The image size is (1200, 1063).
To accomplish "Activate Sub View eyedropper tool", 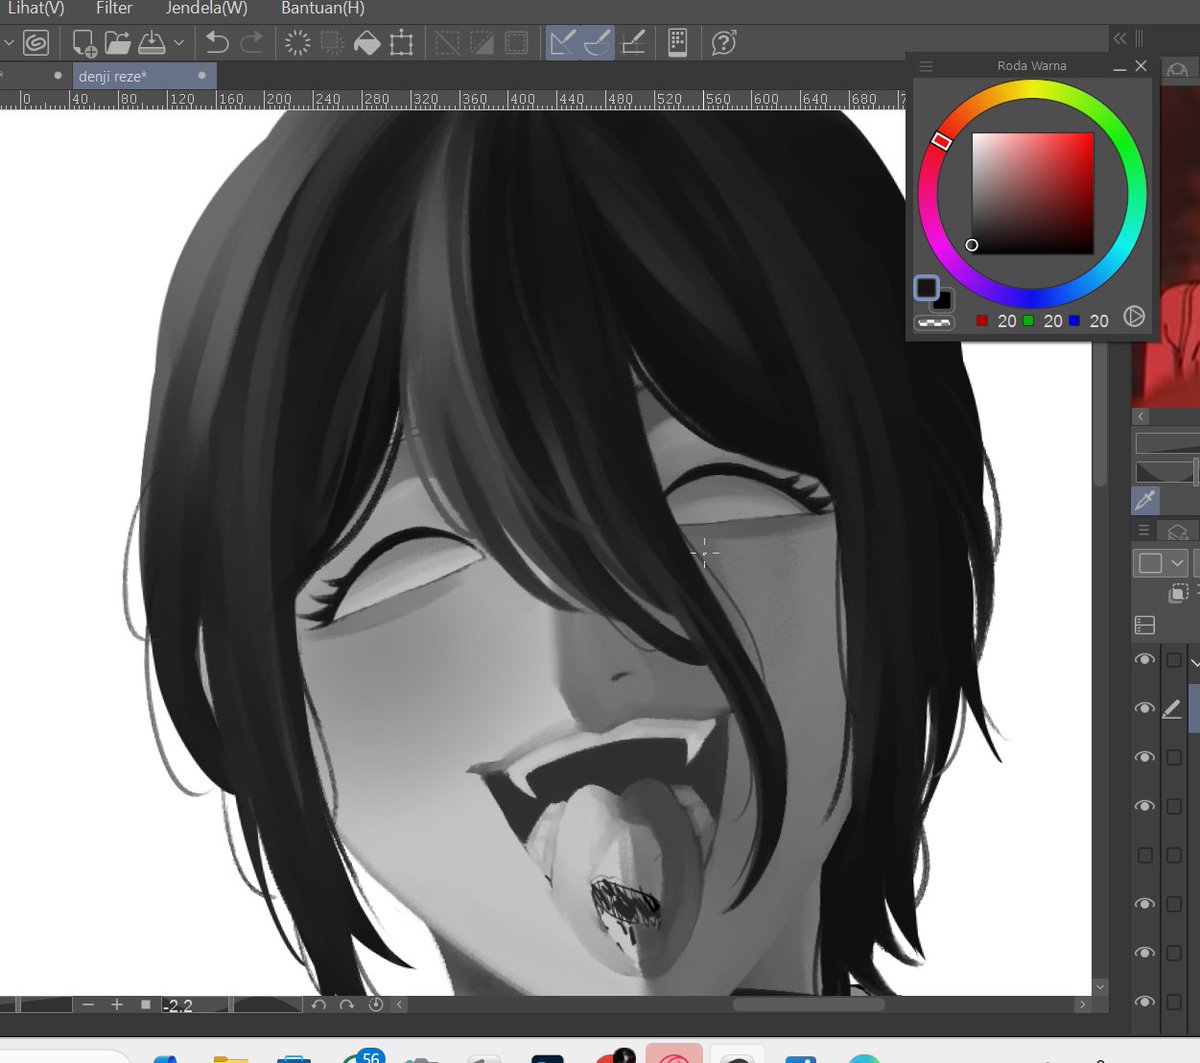I will [1145, 500].
